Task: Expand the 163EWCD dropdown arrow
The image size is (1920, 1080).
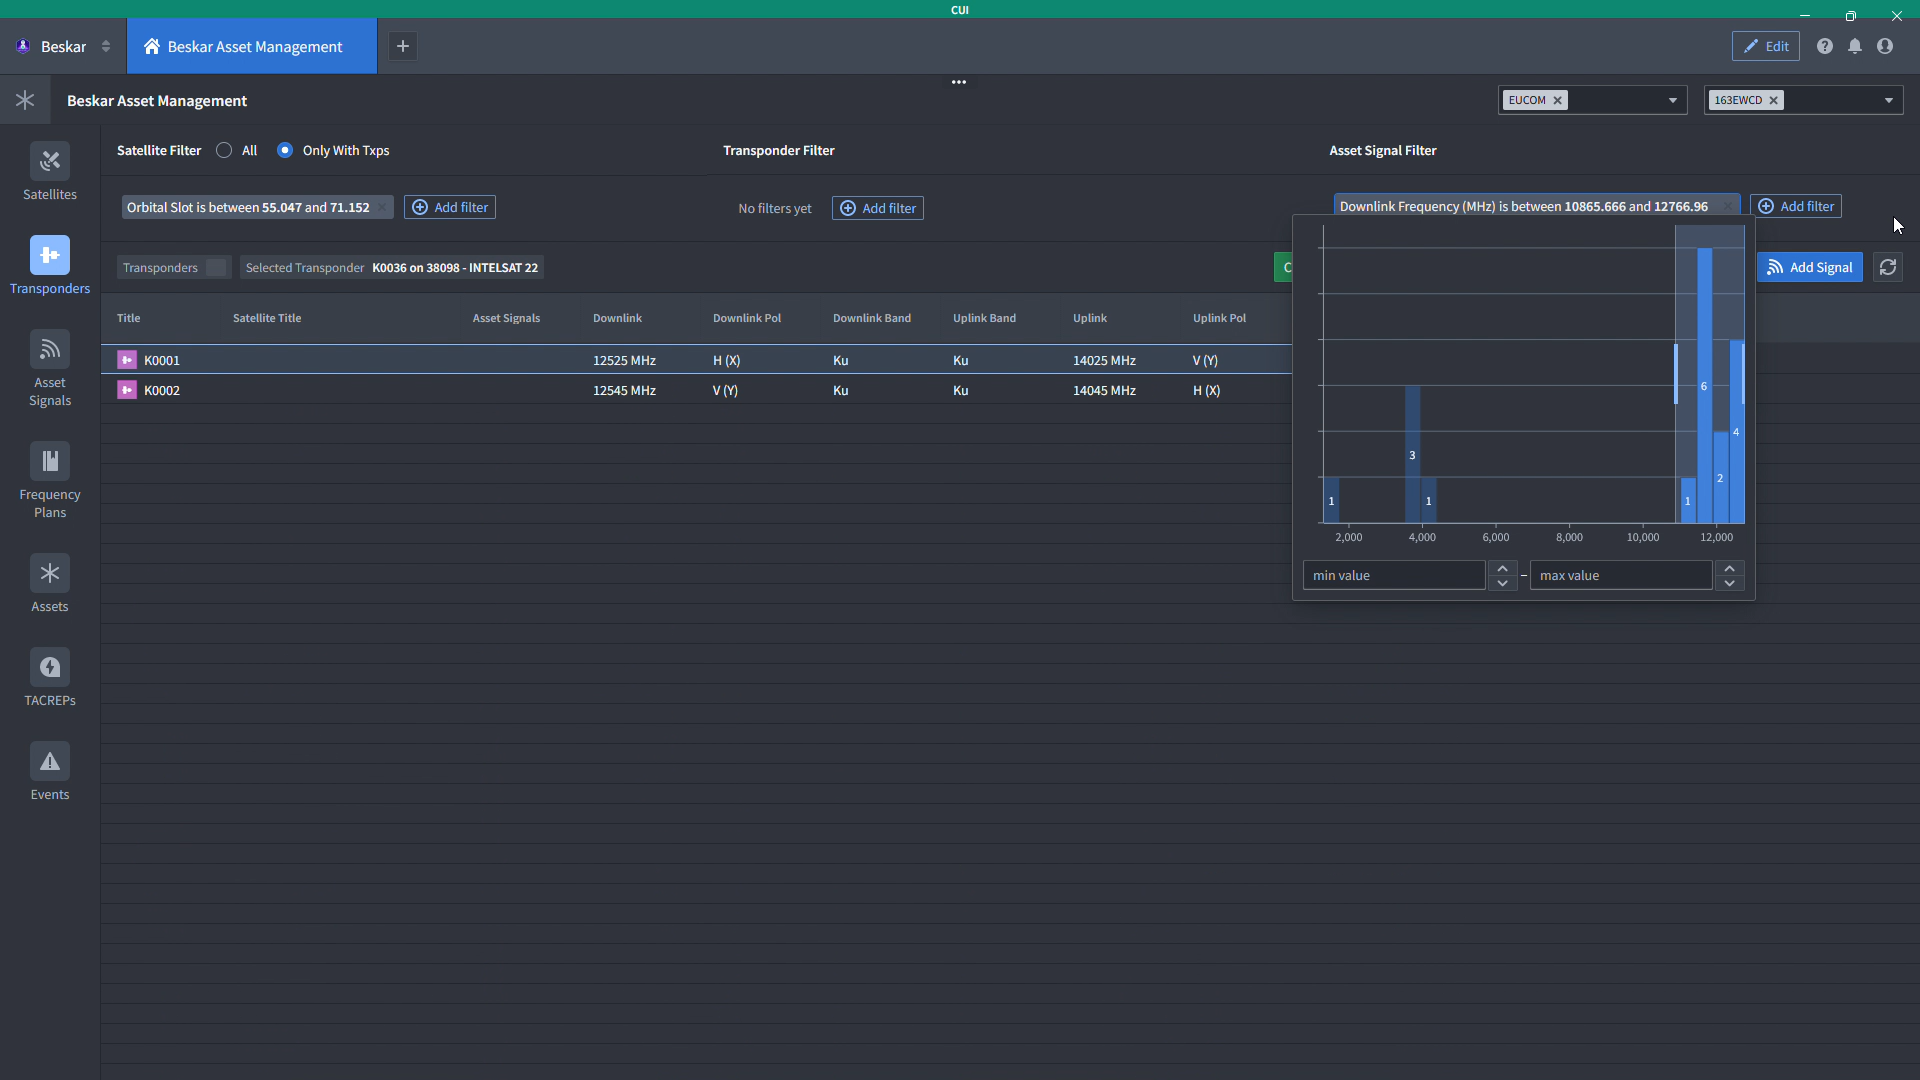Action: coord(1889,100)
